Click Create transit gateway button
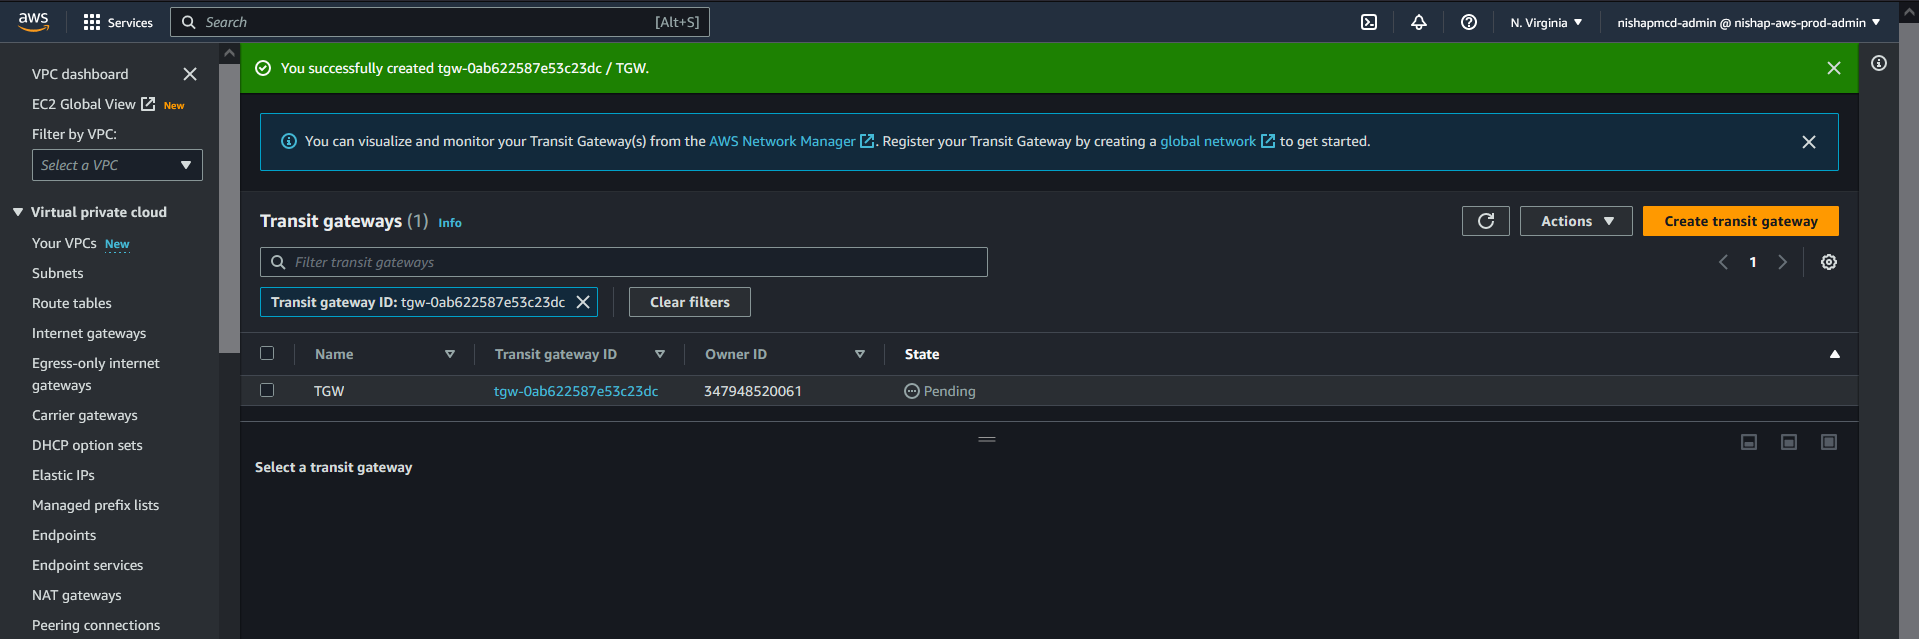This screenshot has height=639, width=1919. coord(1740,221)
